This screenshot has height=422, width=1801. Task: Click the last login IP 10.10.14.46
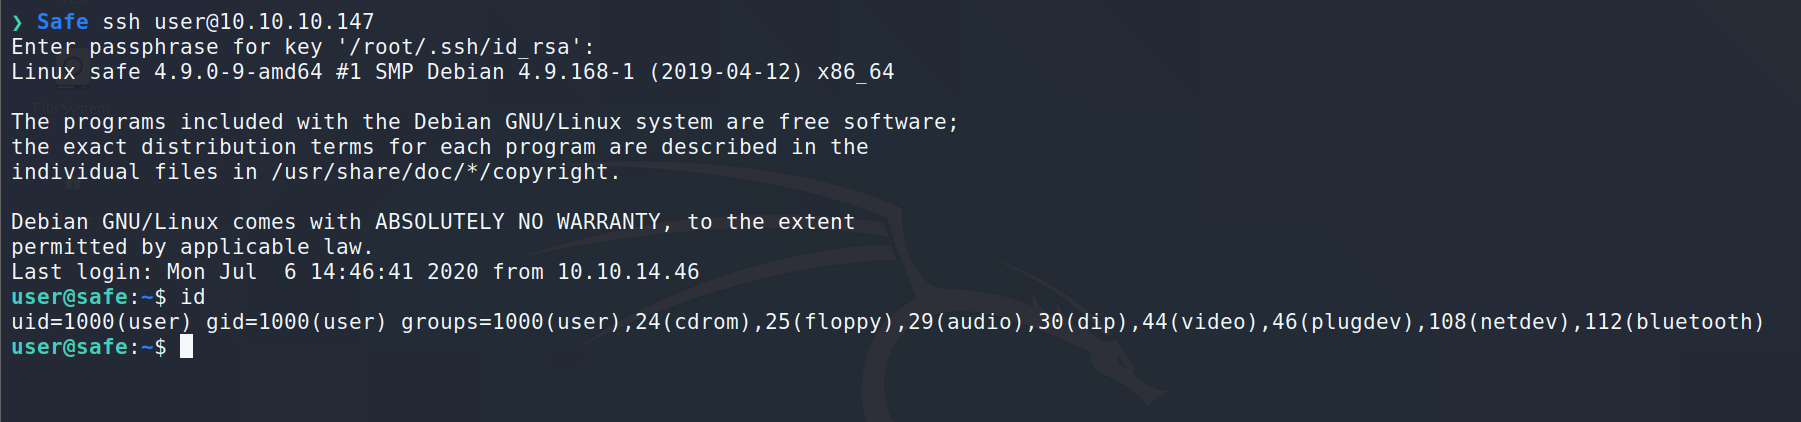coord(628,272)
